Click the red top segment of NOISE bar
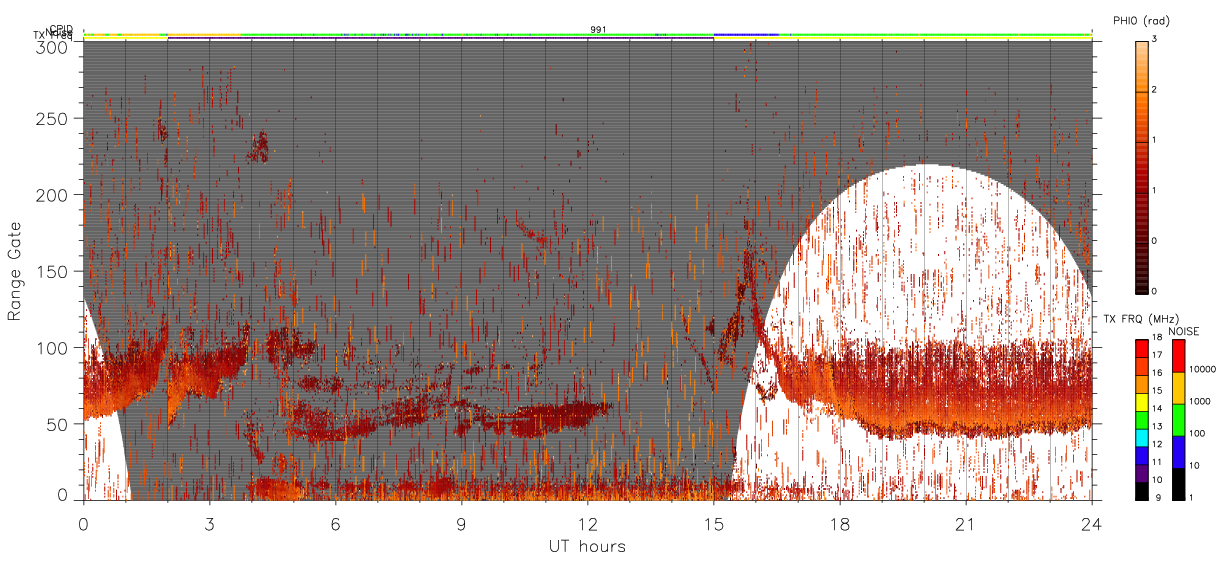This screenshot has height=567, width=1228. 1178,356
